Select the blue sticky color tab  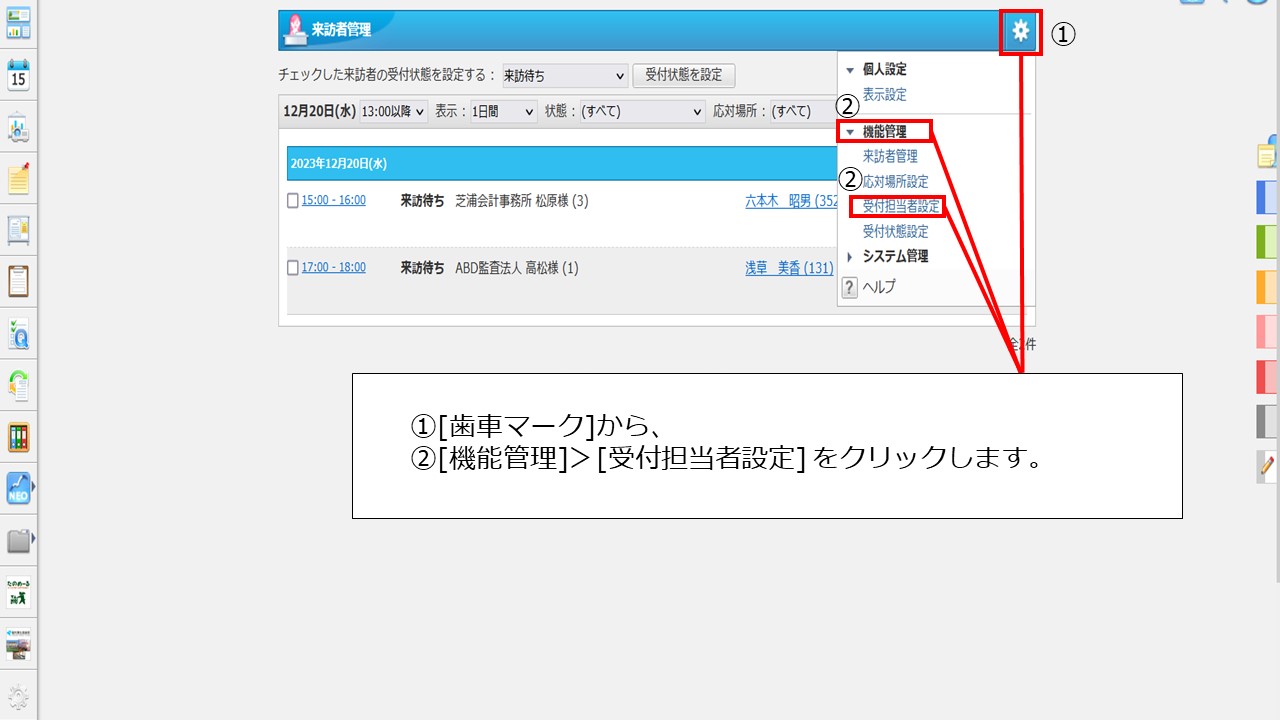1268,197
